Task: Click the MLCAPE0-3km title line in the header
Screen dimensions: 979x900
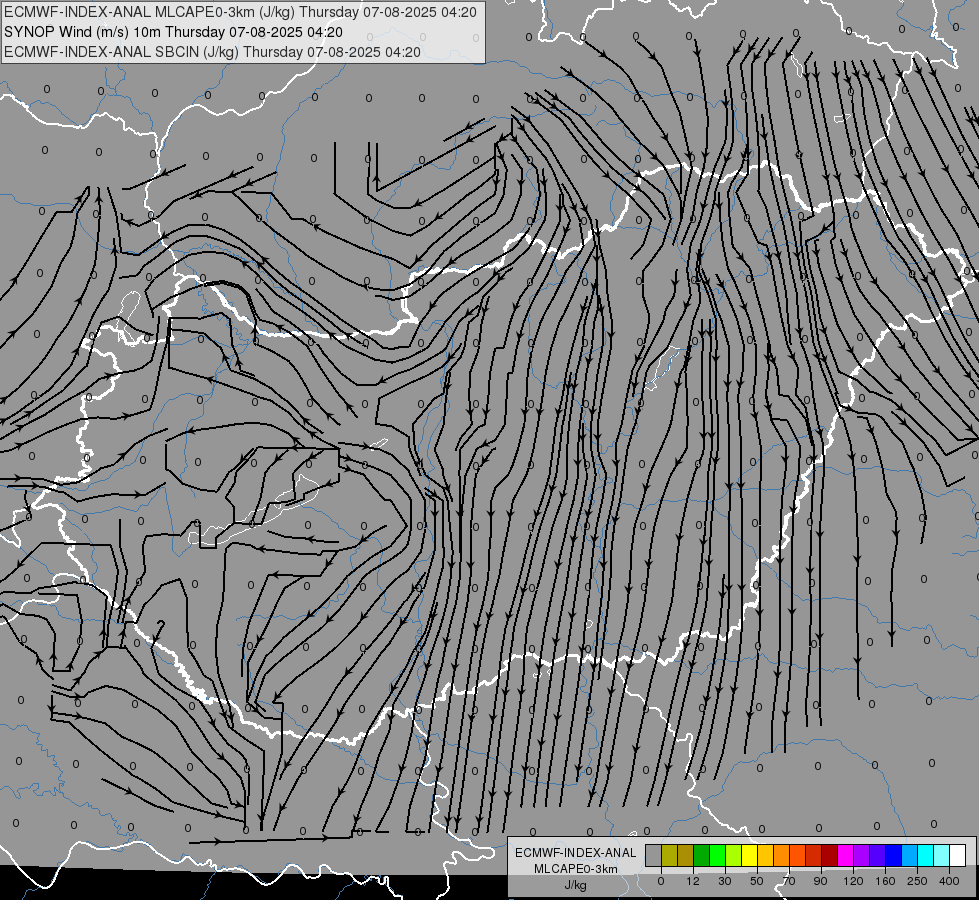Action: 240,12
